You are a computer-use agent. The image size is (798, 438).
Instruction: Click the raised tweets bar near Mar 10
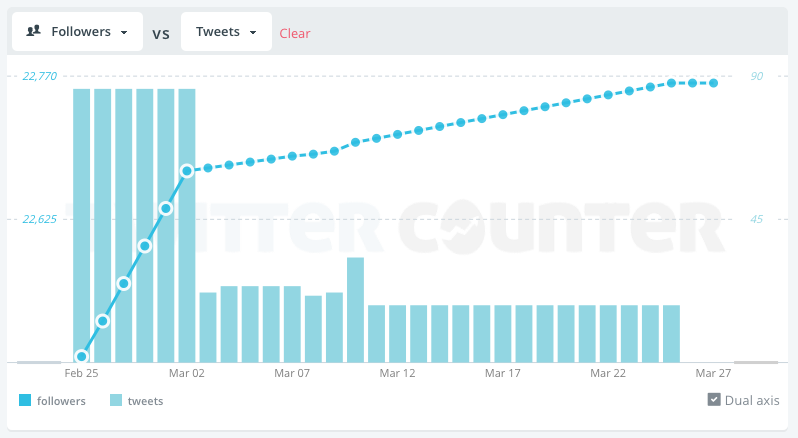click(x=355, y=308)
